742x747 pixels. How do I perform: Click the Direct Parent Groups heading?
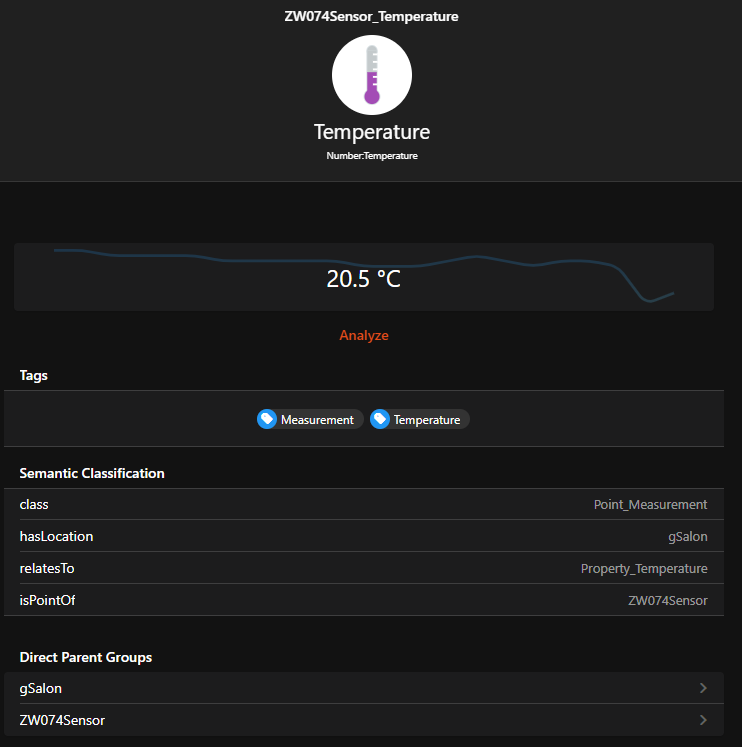coord(86,657)
